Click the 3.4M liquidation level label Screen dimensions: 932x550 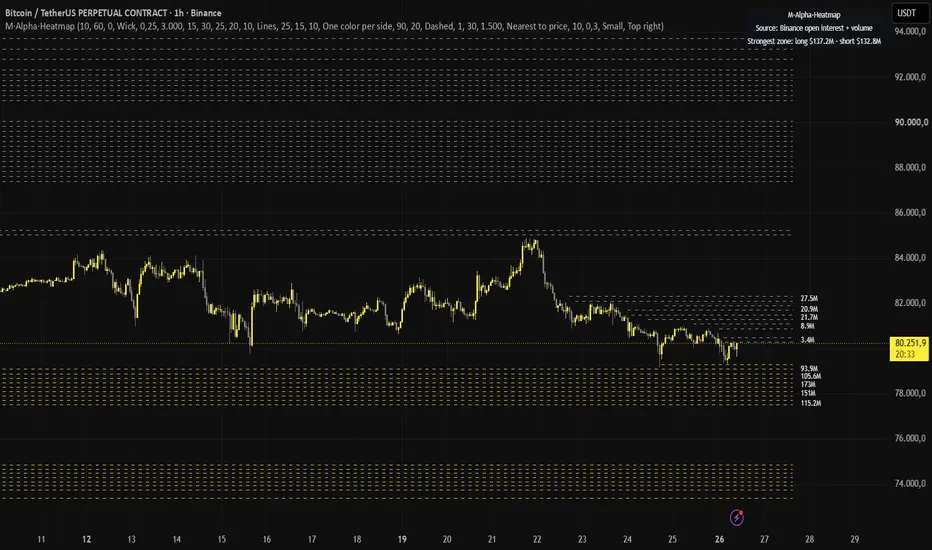(x=807, y=340)
